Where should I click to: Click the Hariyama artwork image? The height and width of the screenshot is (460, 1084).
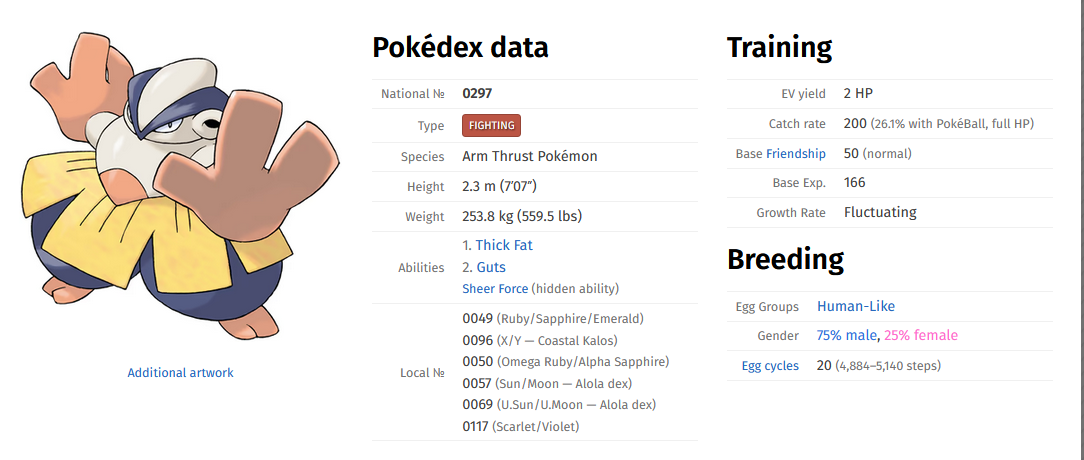tap(180, 185)
